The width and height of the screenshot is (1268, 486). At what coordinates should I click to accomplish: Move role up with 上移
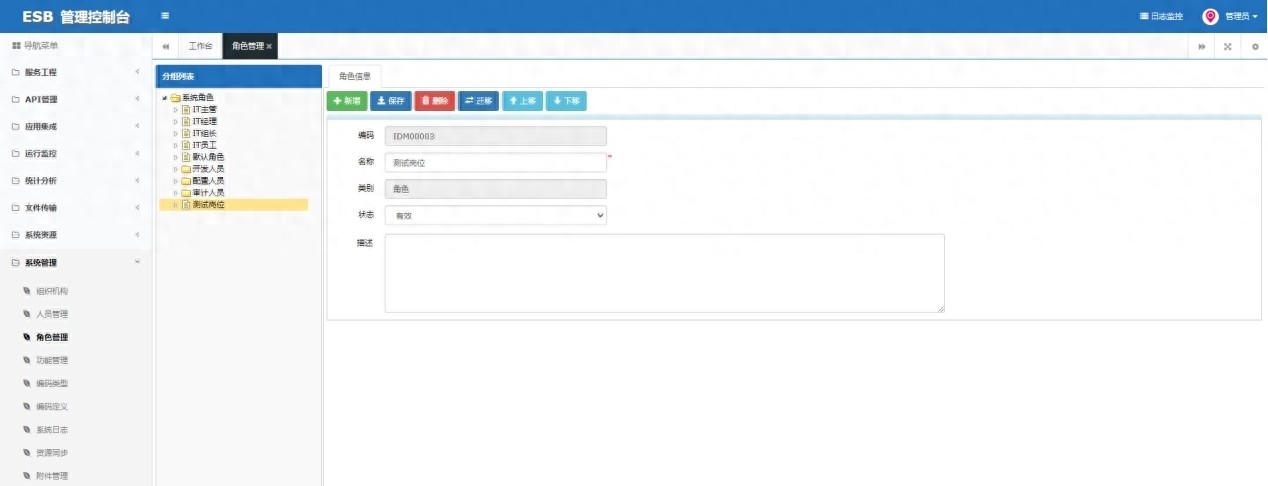[522, 101]
